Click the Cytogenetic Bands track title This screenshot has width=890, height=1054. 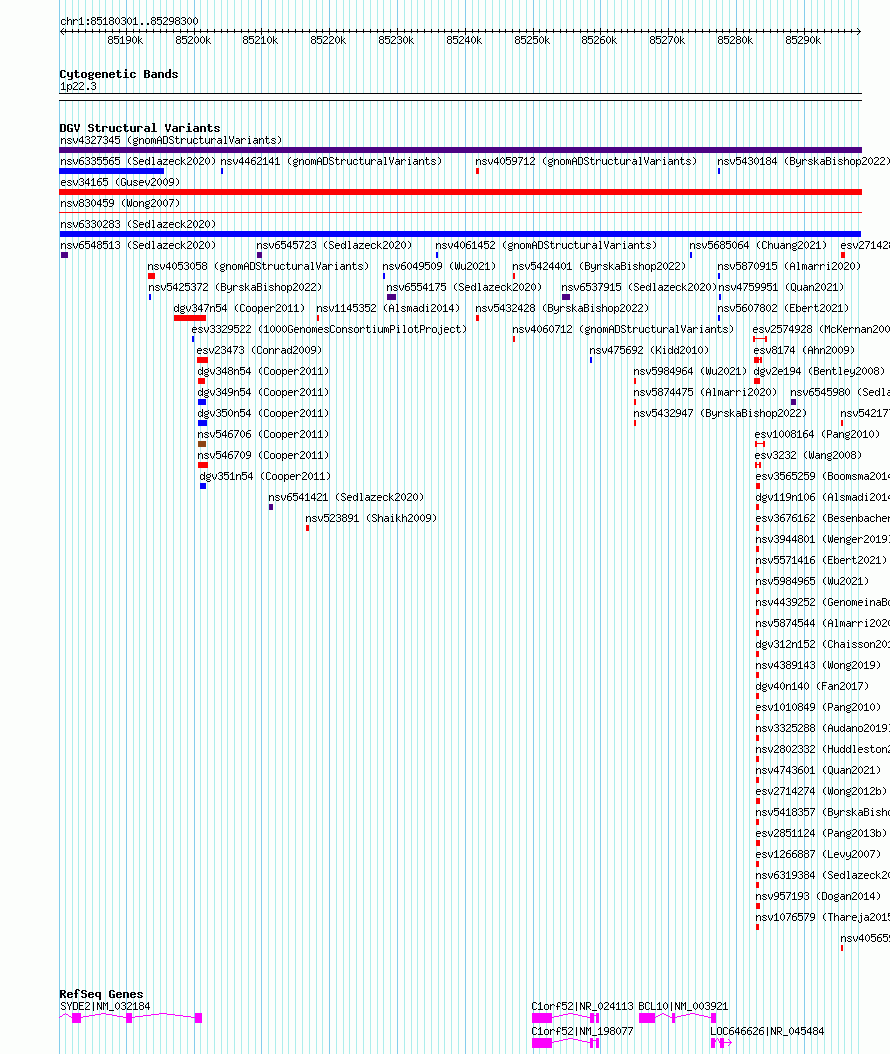tap(119, 74)
